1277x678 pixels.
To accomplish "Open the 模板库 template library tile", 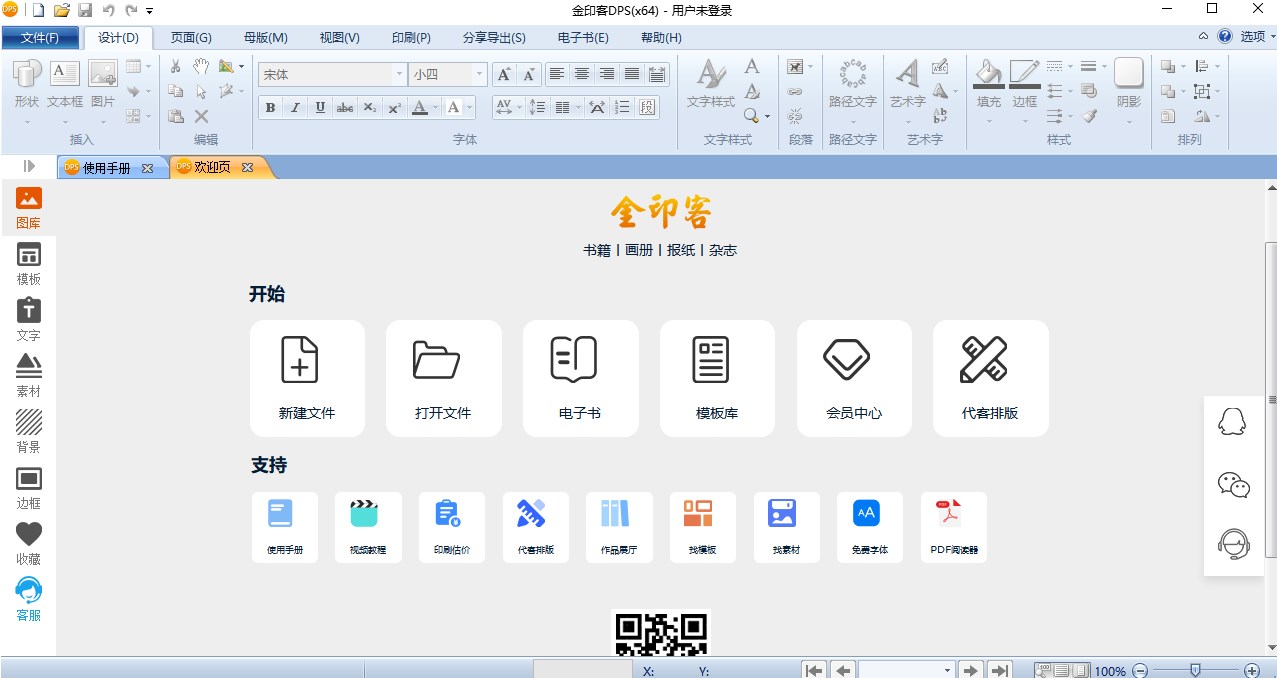I will [x=717, y=378].
